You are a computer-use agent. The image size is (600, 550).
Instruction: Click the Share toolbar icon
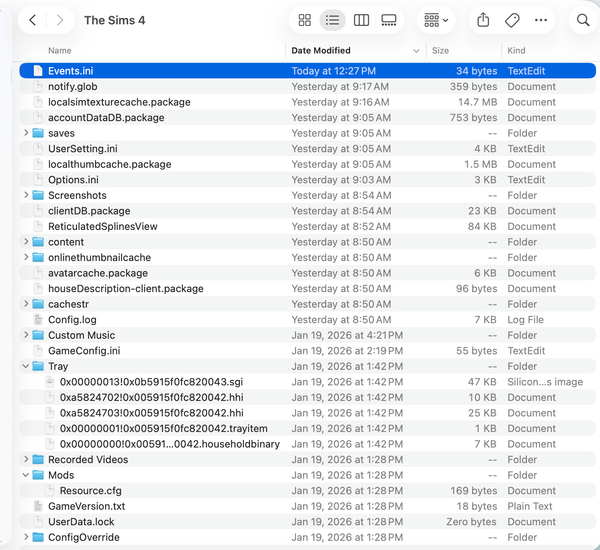click(x=483, y=20)
